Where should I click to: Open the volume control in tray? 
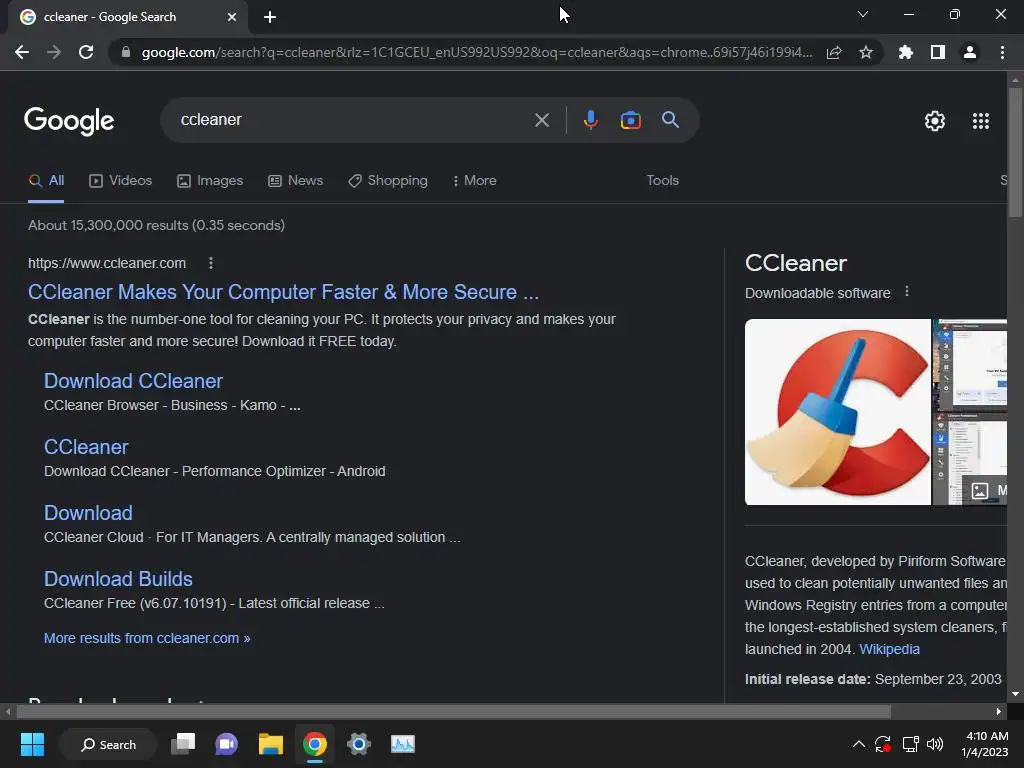(935, 744)
